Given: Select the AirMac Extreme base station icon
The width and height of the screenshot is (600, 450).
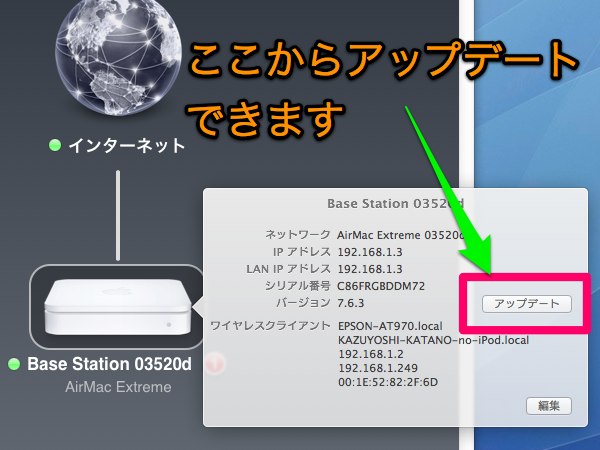Looking at the screenshot, I should pyautogui.click(x=117, y=307).
